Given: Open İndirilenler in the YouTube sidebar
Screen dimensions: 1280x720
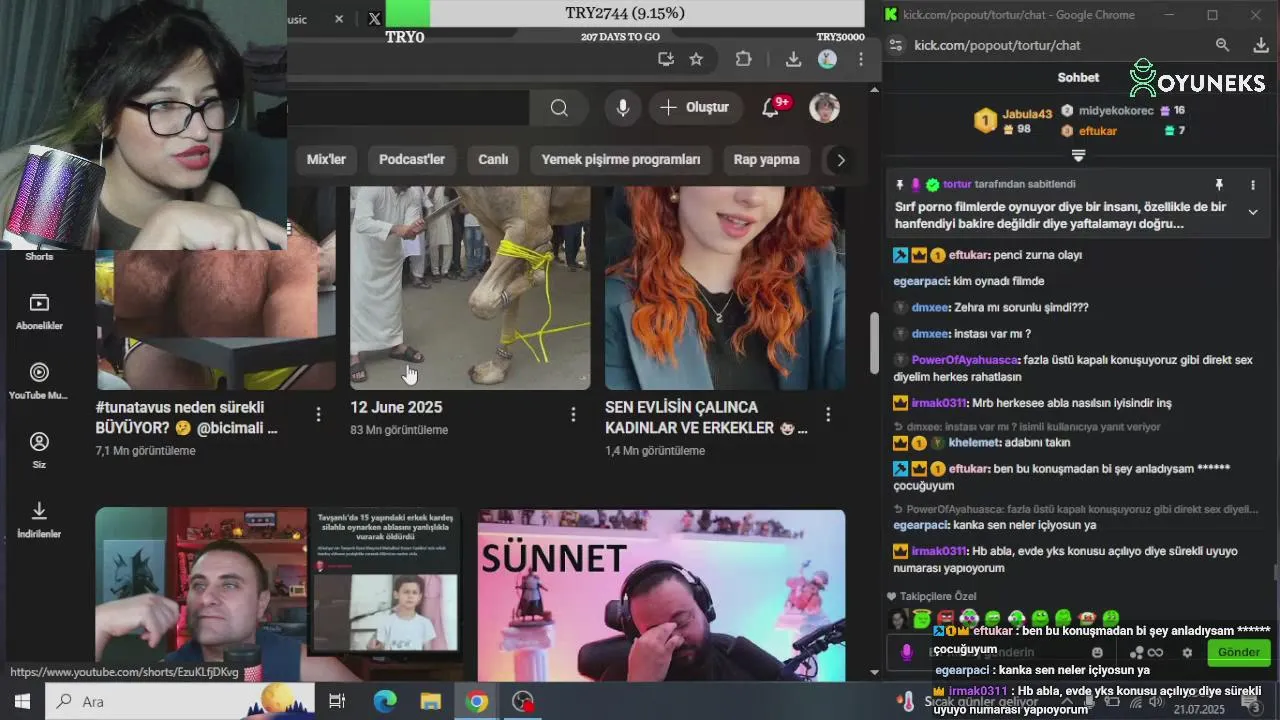Looking at the screenshot, I should (39, 519).
